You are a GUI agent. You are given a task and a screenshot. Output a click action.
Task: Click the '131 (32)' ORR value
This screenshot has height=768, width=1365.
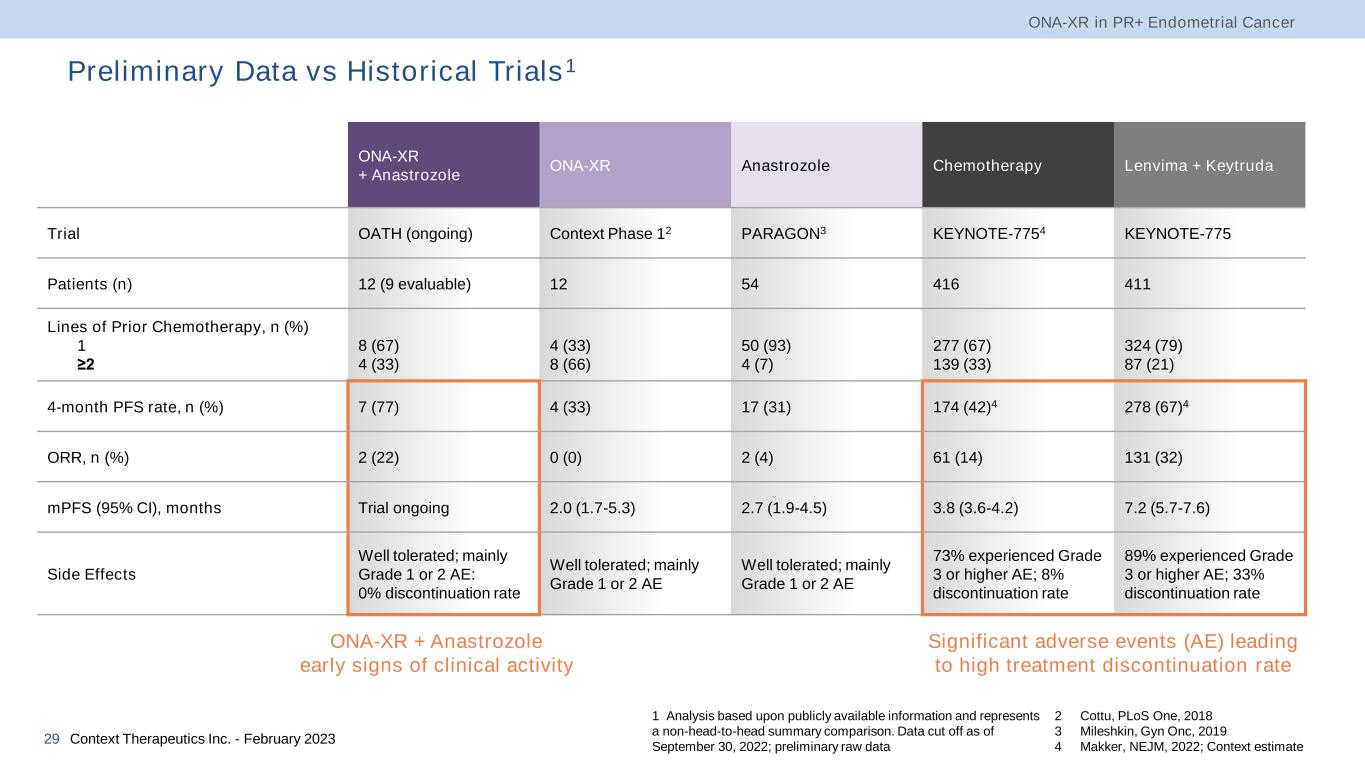pyautogui.click(x=1155, y=457)
